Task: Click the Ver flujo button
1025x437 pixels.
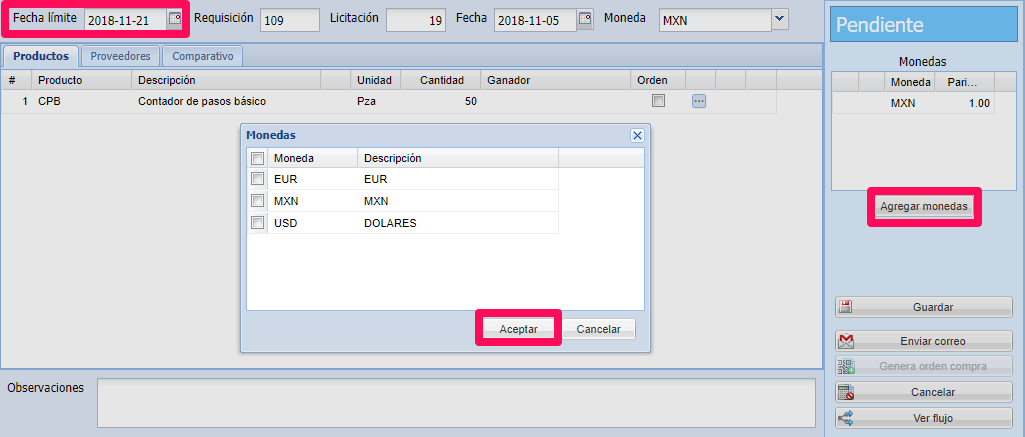Action: click(924, 418)
